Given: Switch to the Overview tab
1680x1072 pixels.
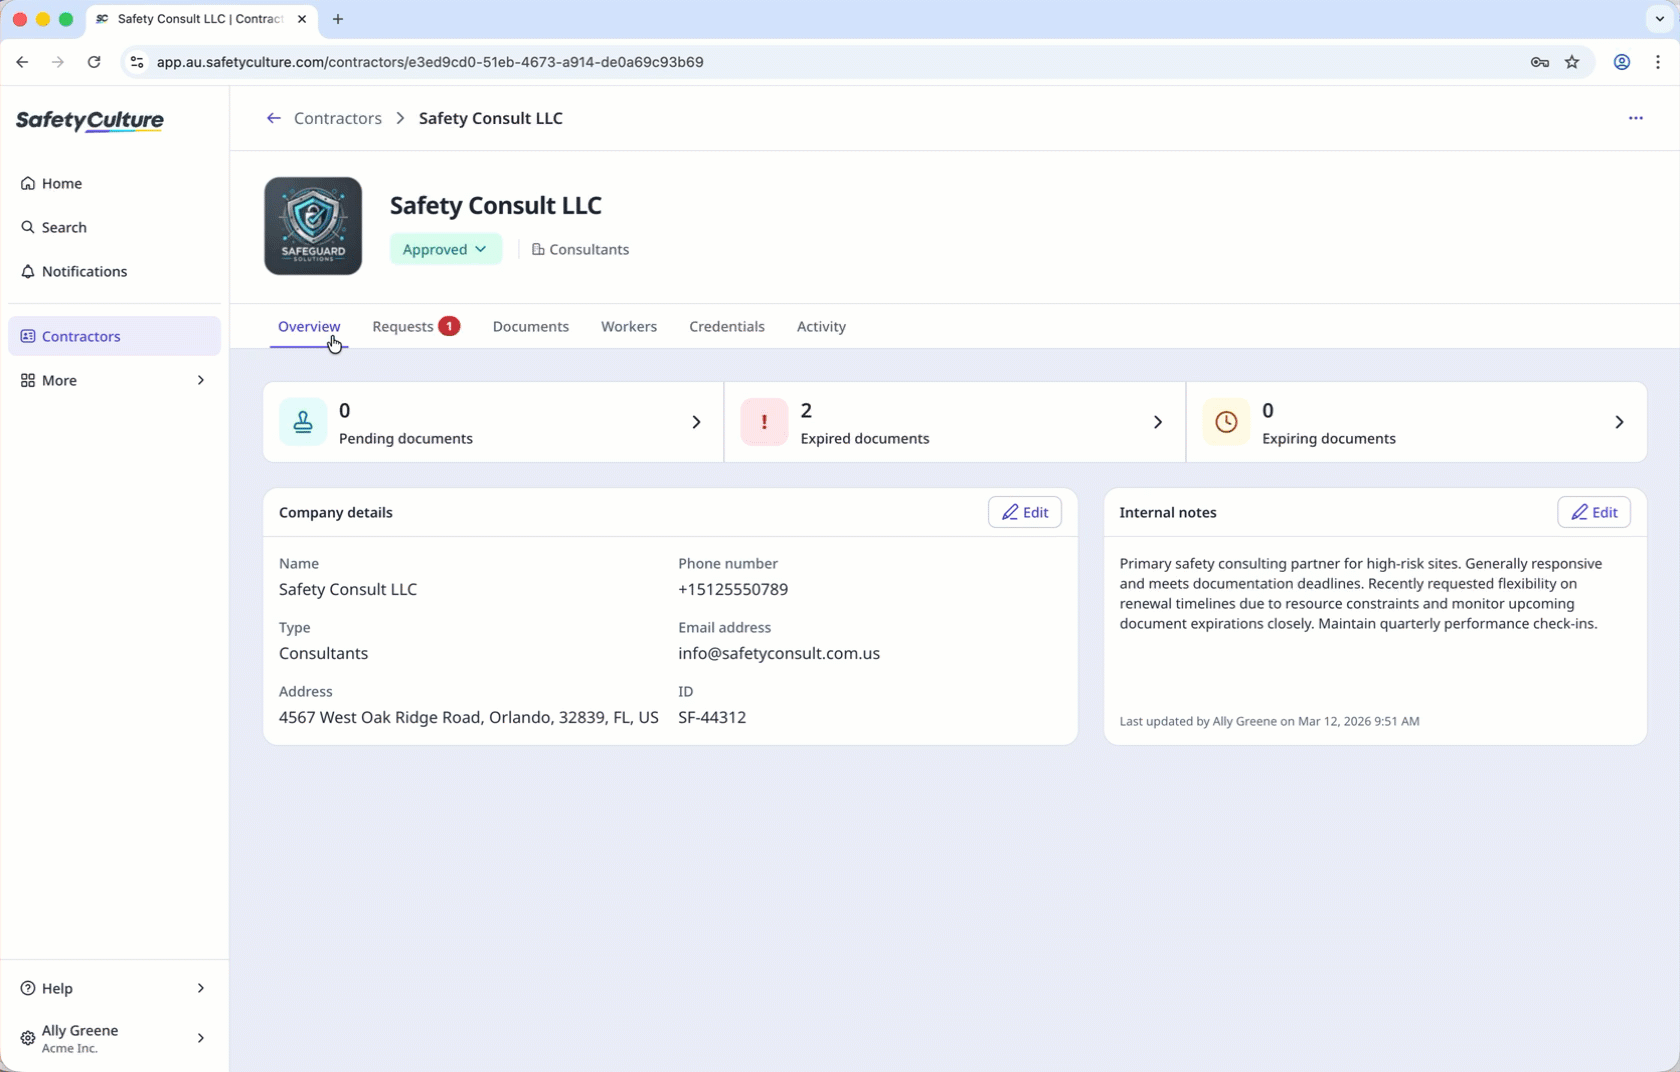Looking at the screenshot, I should pyautogui.click(x=309, y=326).
